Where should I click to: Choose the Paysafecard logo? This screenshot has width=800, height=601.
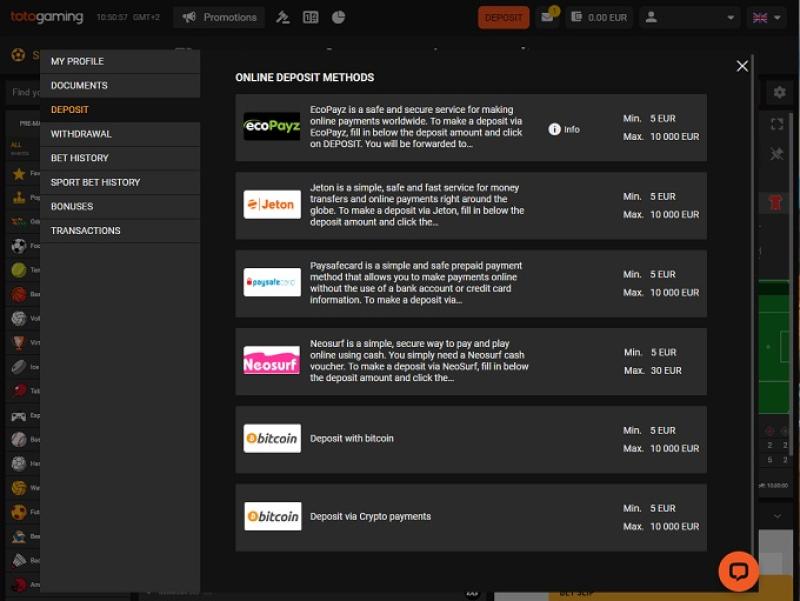click(272, 283)
